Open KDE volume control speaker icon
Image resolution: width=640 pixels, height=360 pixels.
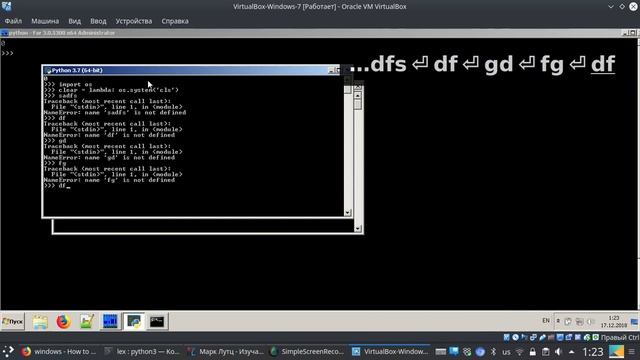tap(559, 351)
